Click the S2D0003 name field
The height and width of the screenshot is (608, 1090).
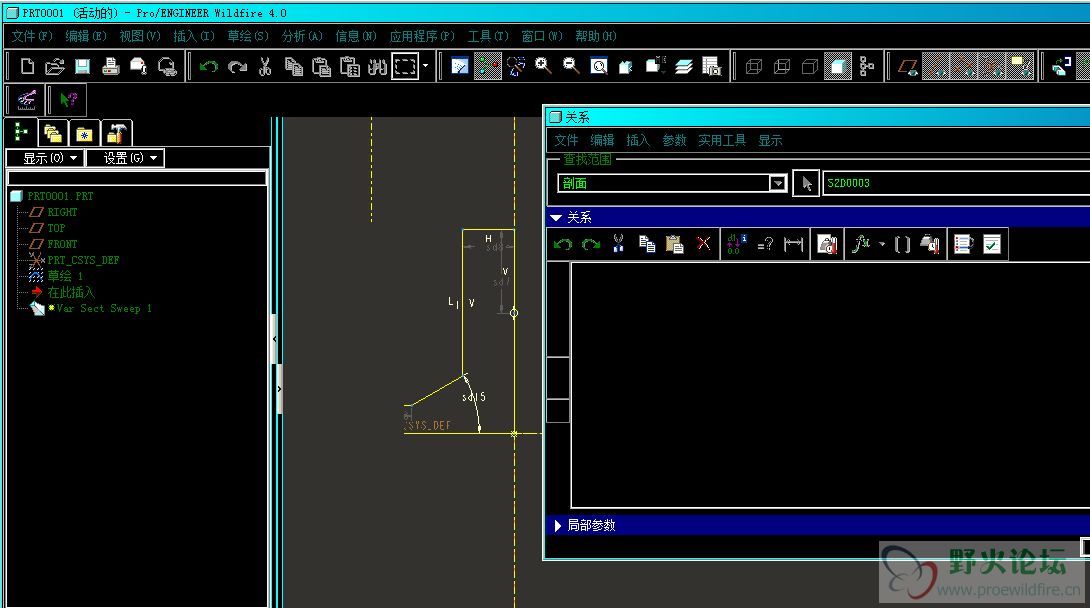956,183
